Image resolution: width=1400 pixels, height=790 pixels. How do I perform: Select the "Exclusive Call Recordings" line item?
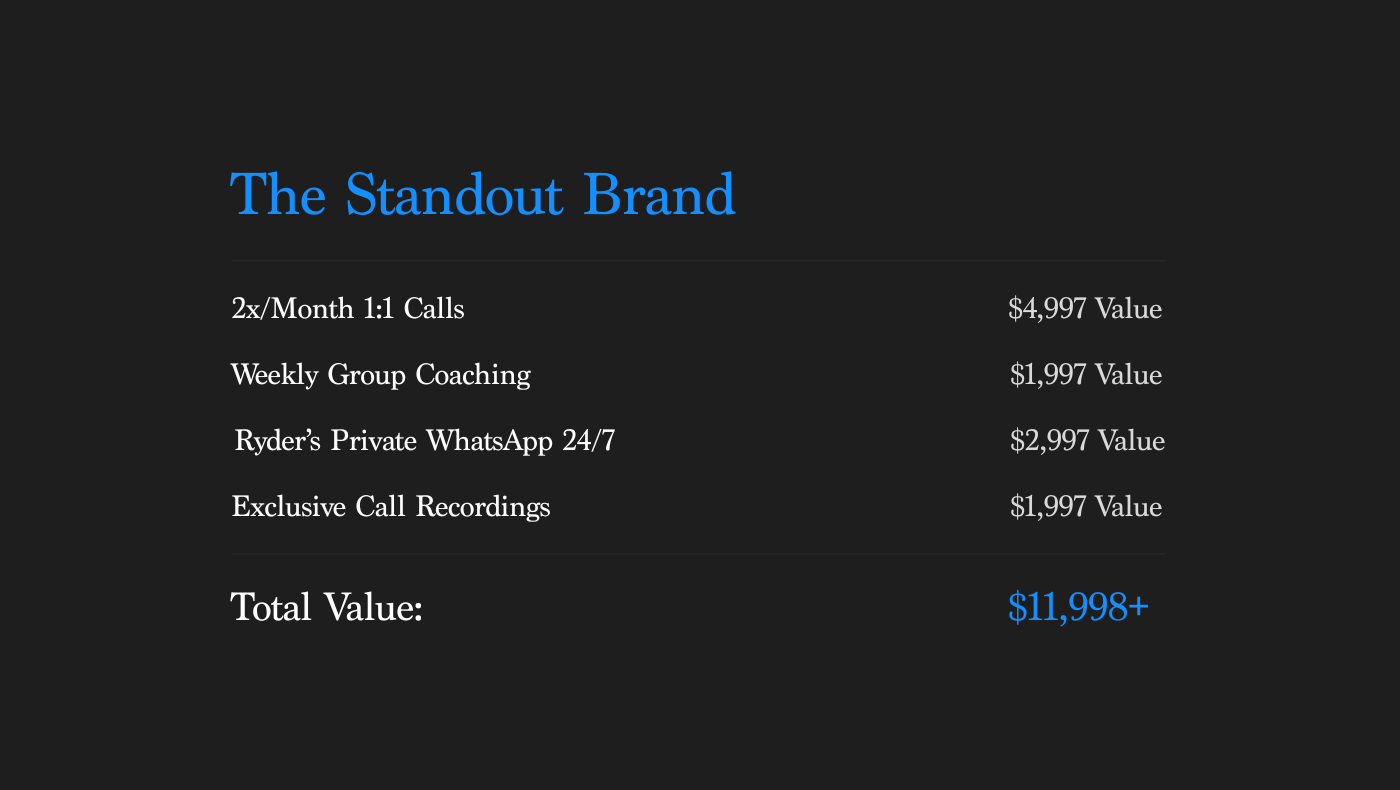(x=391, y=507)
